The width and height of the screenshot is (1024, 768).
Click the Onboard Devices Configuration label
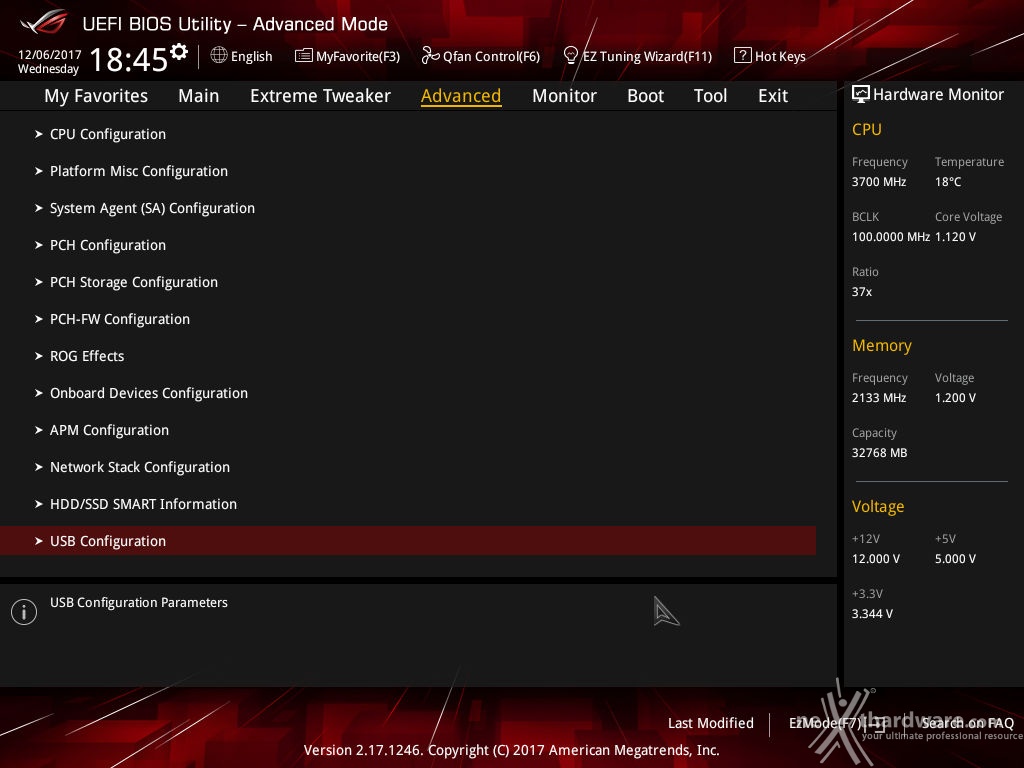[x=149, y=393]
